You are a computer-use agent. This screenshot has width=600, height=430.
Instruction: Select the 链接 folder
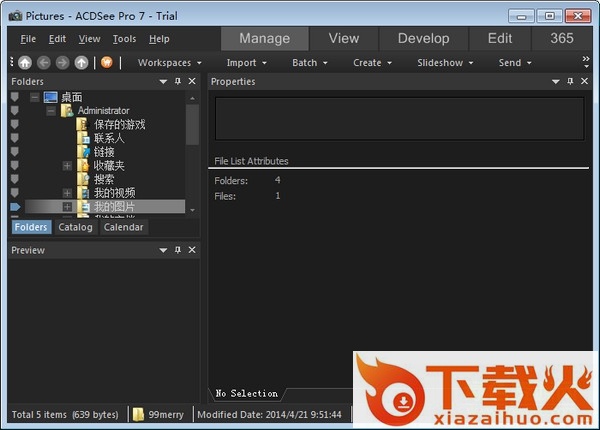[104, 152]
